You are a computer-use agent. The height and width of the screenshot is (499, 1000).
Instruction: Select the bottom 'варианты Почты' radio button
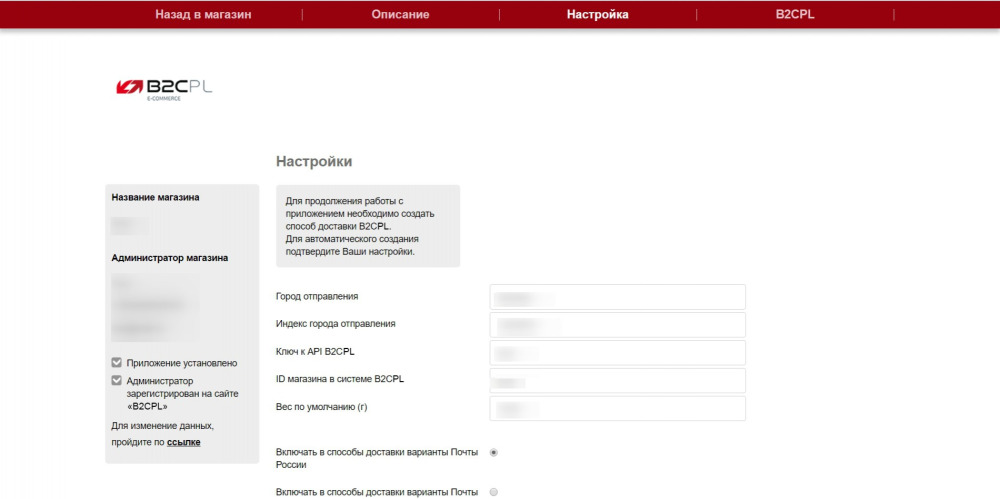494,492
